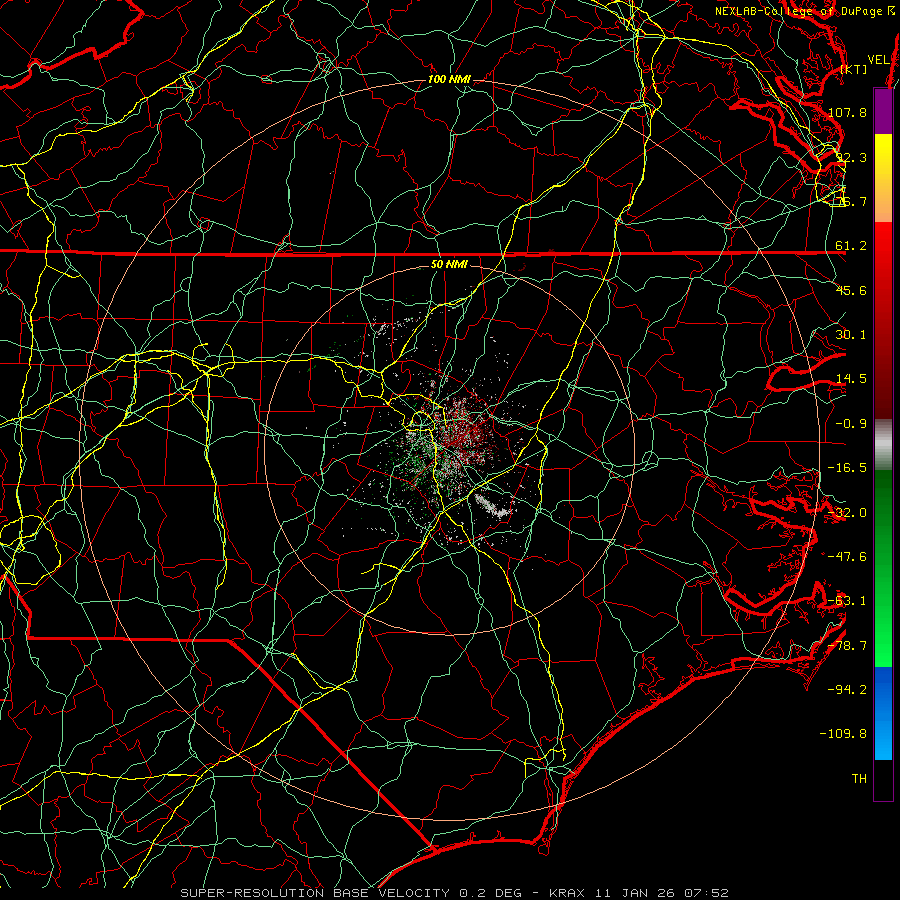Click the red segment of the velocity color bar

point(883,320)
